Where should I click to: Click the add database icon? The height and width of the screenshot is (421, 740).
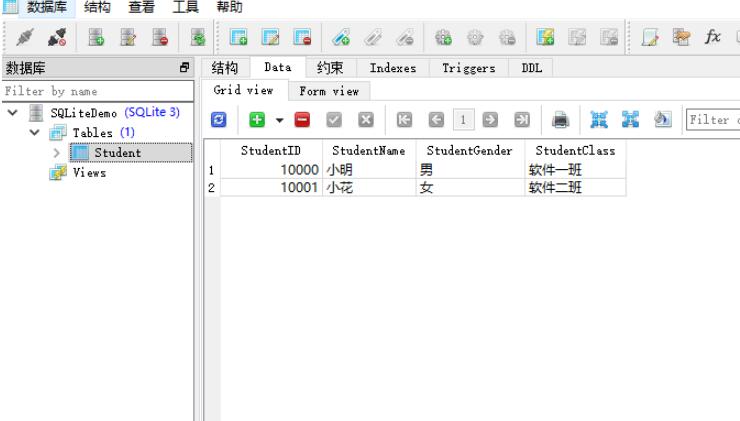click(x=96, y=37)
